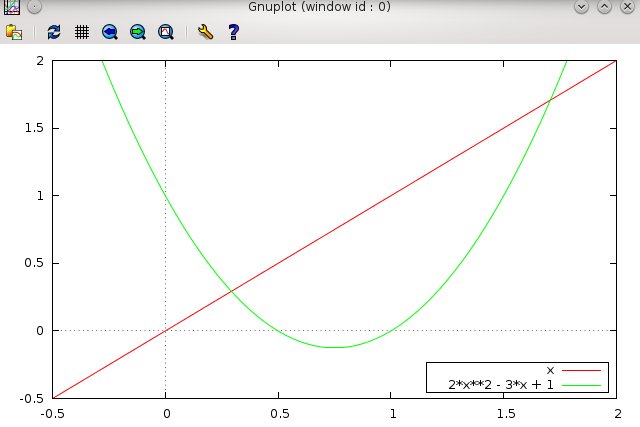Click the green line sample in legend
This screenshot has width=640, height=427.
click(x=584, y=384)
